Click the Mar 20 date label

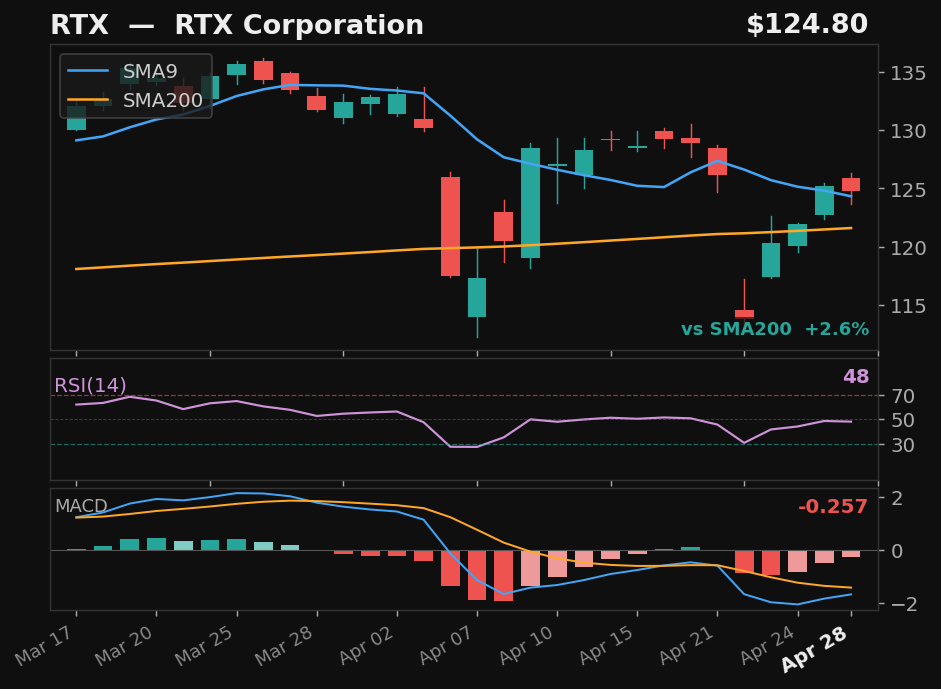125,645
